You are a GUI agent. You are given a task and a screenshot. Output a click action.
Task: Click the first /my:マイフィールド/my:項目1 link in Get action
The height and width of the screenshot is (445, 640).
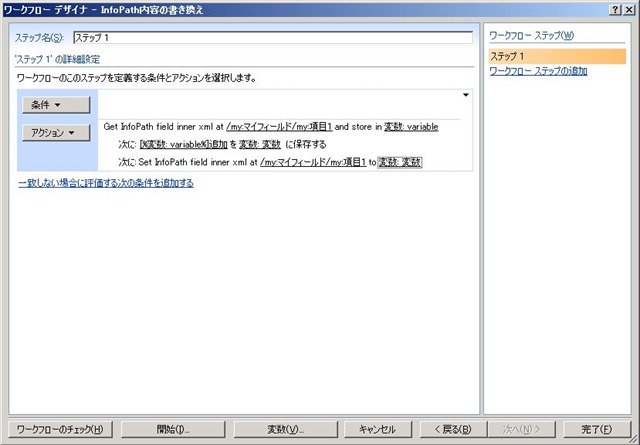(x=279, y=127)
